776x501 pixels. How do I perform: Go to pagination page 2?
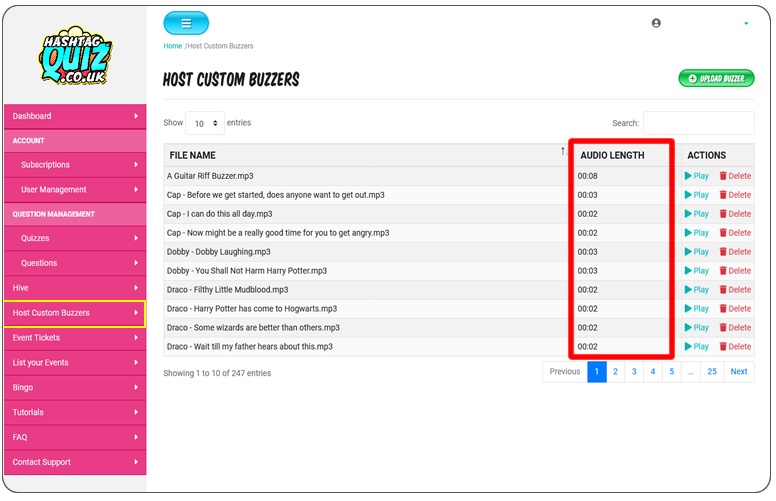(615, 371)
